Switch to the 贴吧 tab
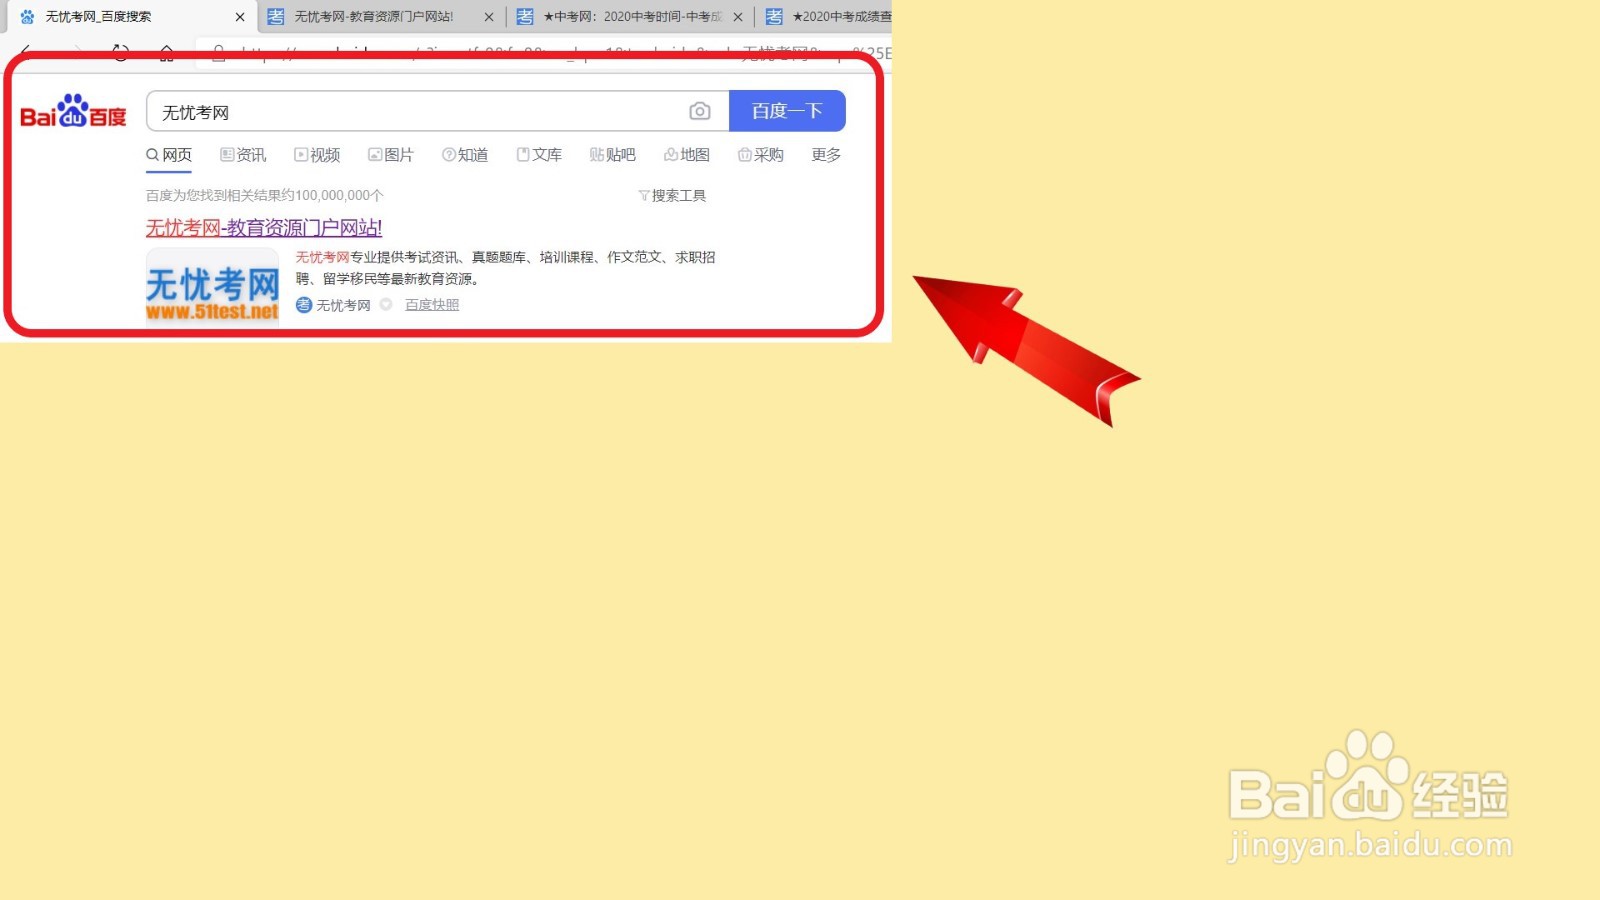Viewport: 1600px width, 900px height. 613,155
